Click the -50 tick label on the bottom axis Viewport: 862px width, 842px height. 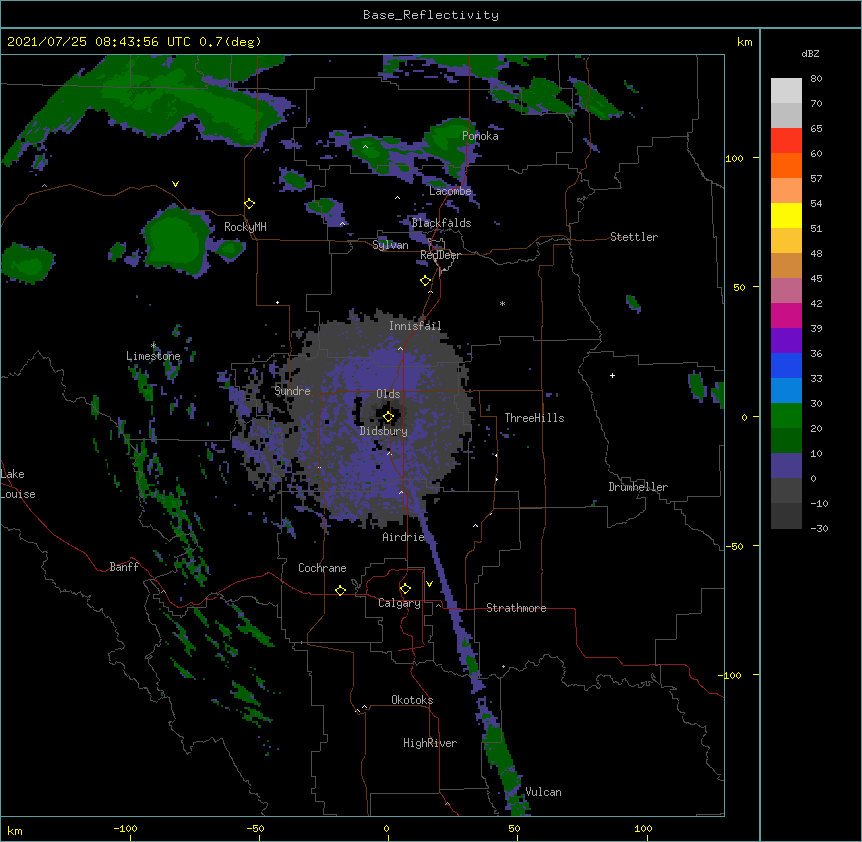[x=255, y=829]
